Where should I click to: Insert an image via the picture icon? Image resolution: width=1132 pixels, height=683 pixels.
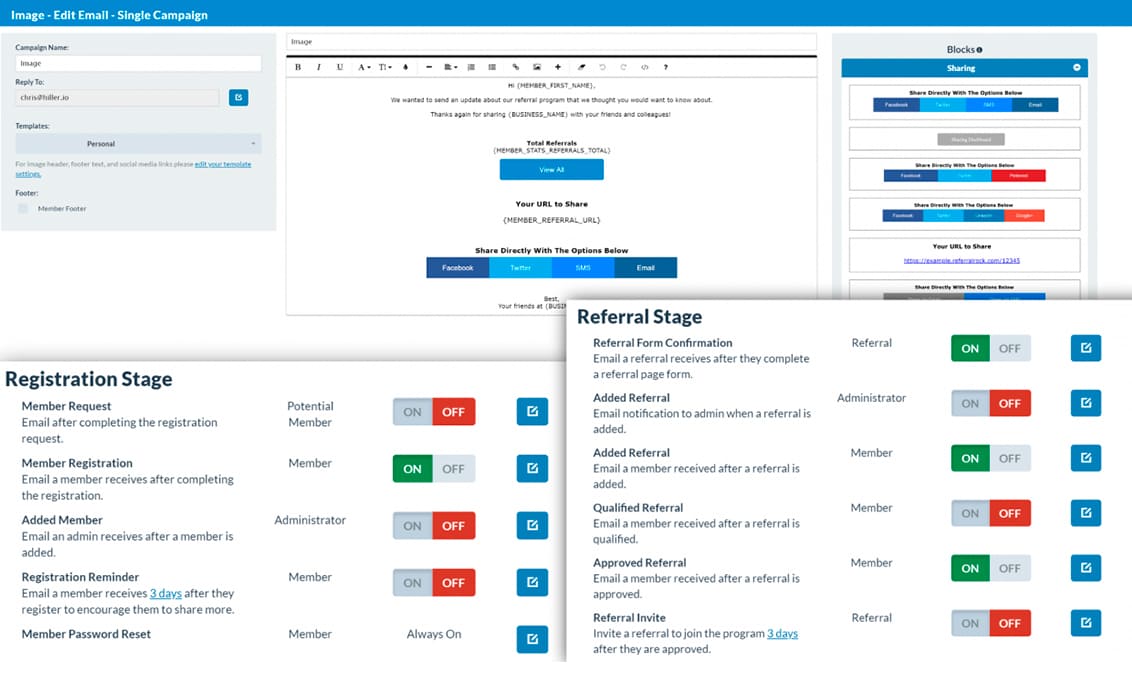(x=537, y=67)
